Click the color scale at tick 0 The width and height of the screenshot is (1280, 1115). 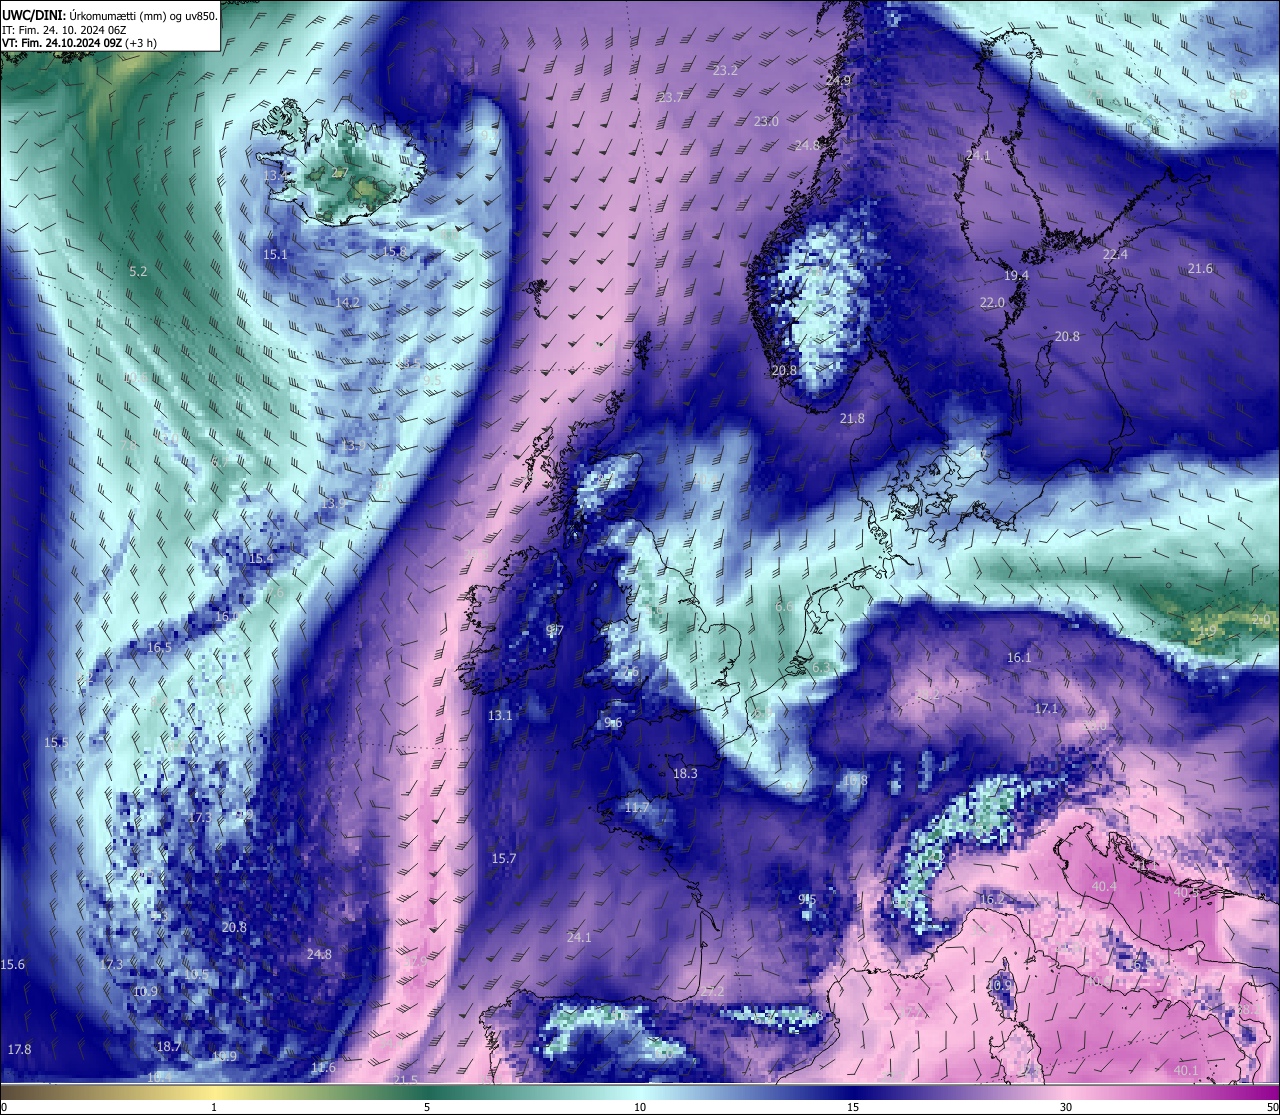tap(4, 1106)
